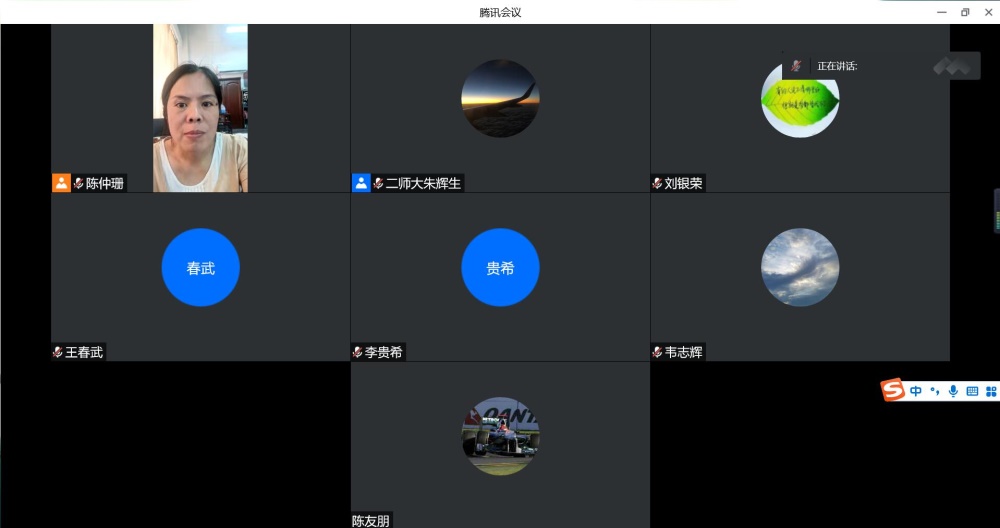Click the Sogou input method S logo
1000x528 pixels.
(x=893, y=390)
